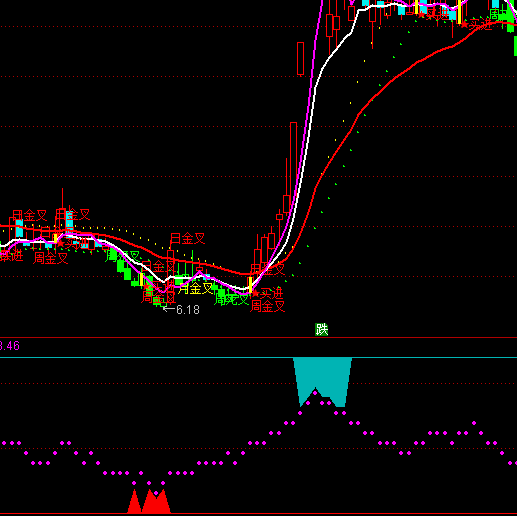Click the ★买进 signal at top right
This screenshot has height=516, width=517.
point(477,24)
